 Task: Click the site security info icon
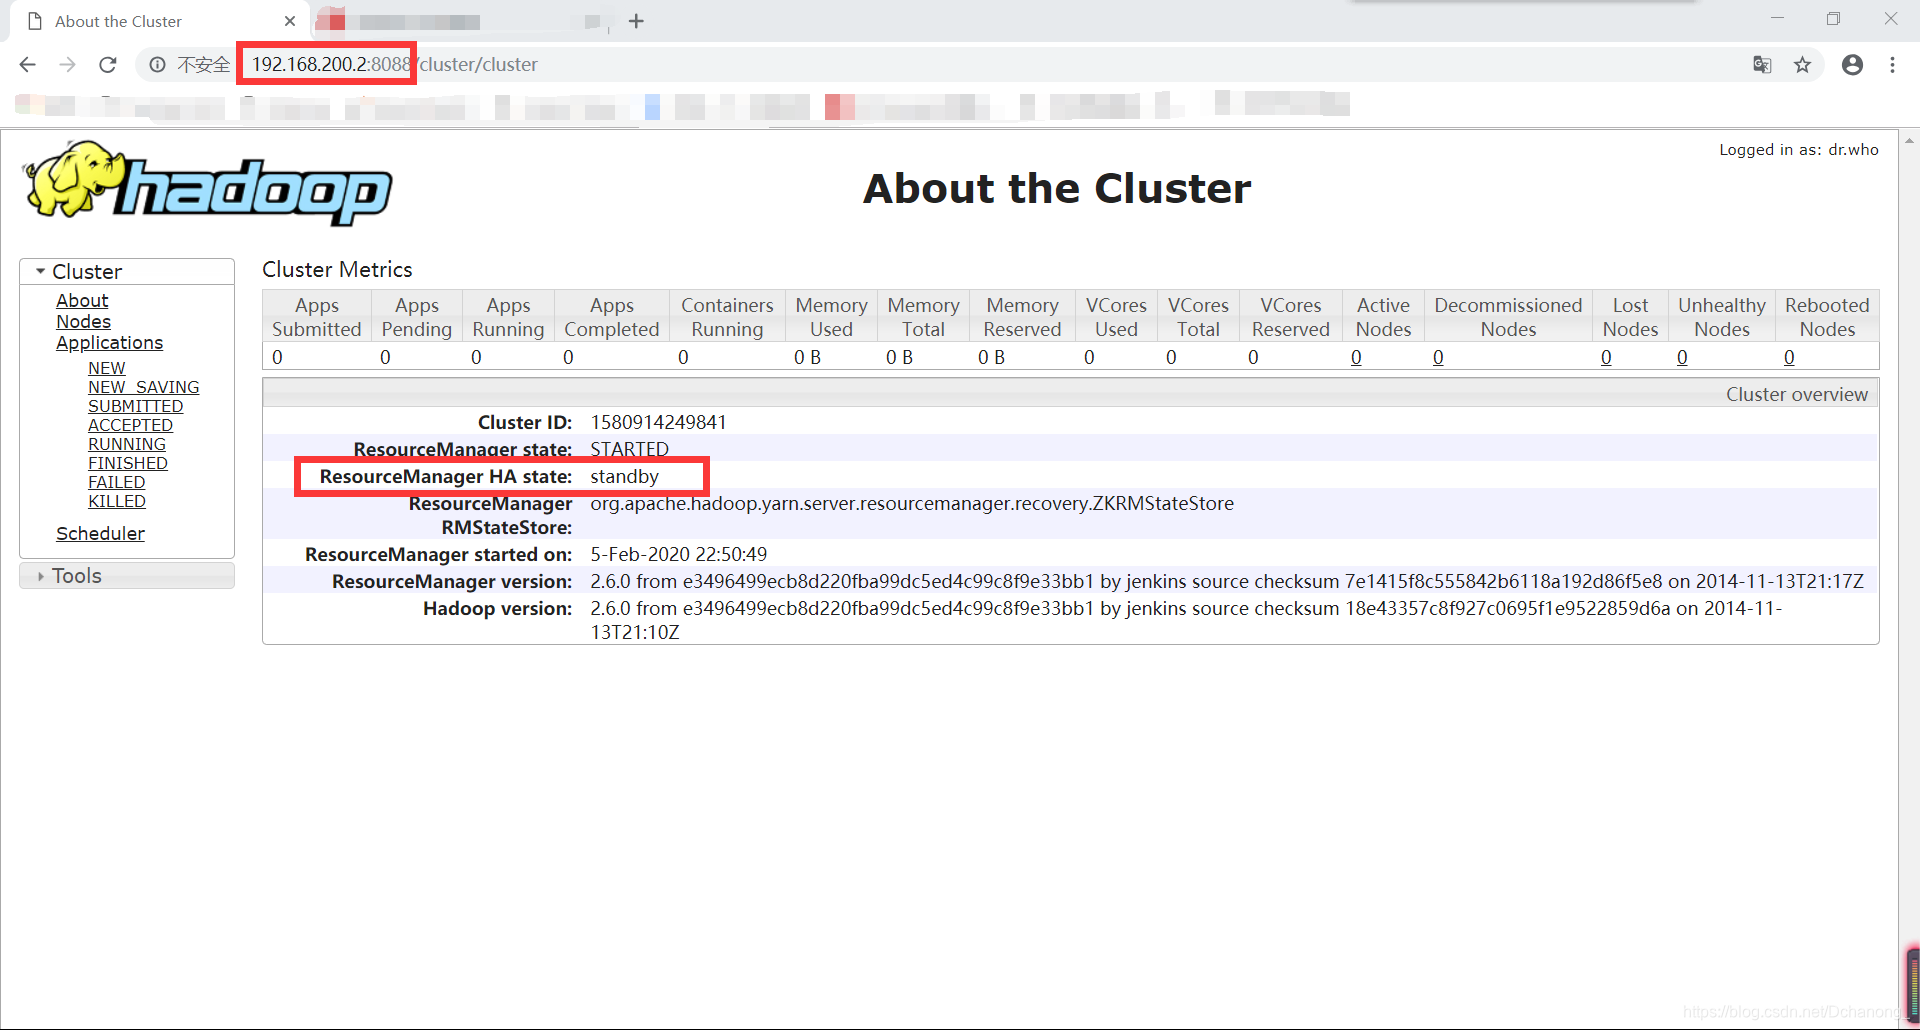point(157,65)
